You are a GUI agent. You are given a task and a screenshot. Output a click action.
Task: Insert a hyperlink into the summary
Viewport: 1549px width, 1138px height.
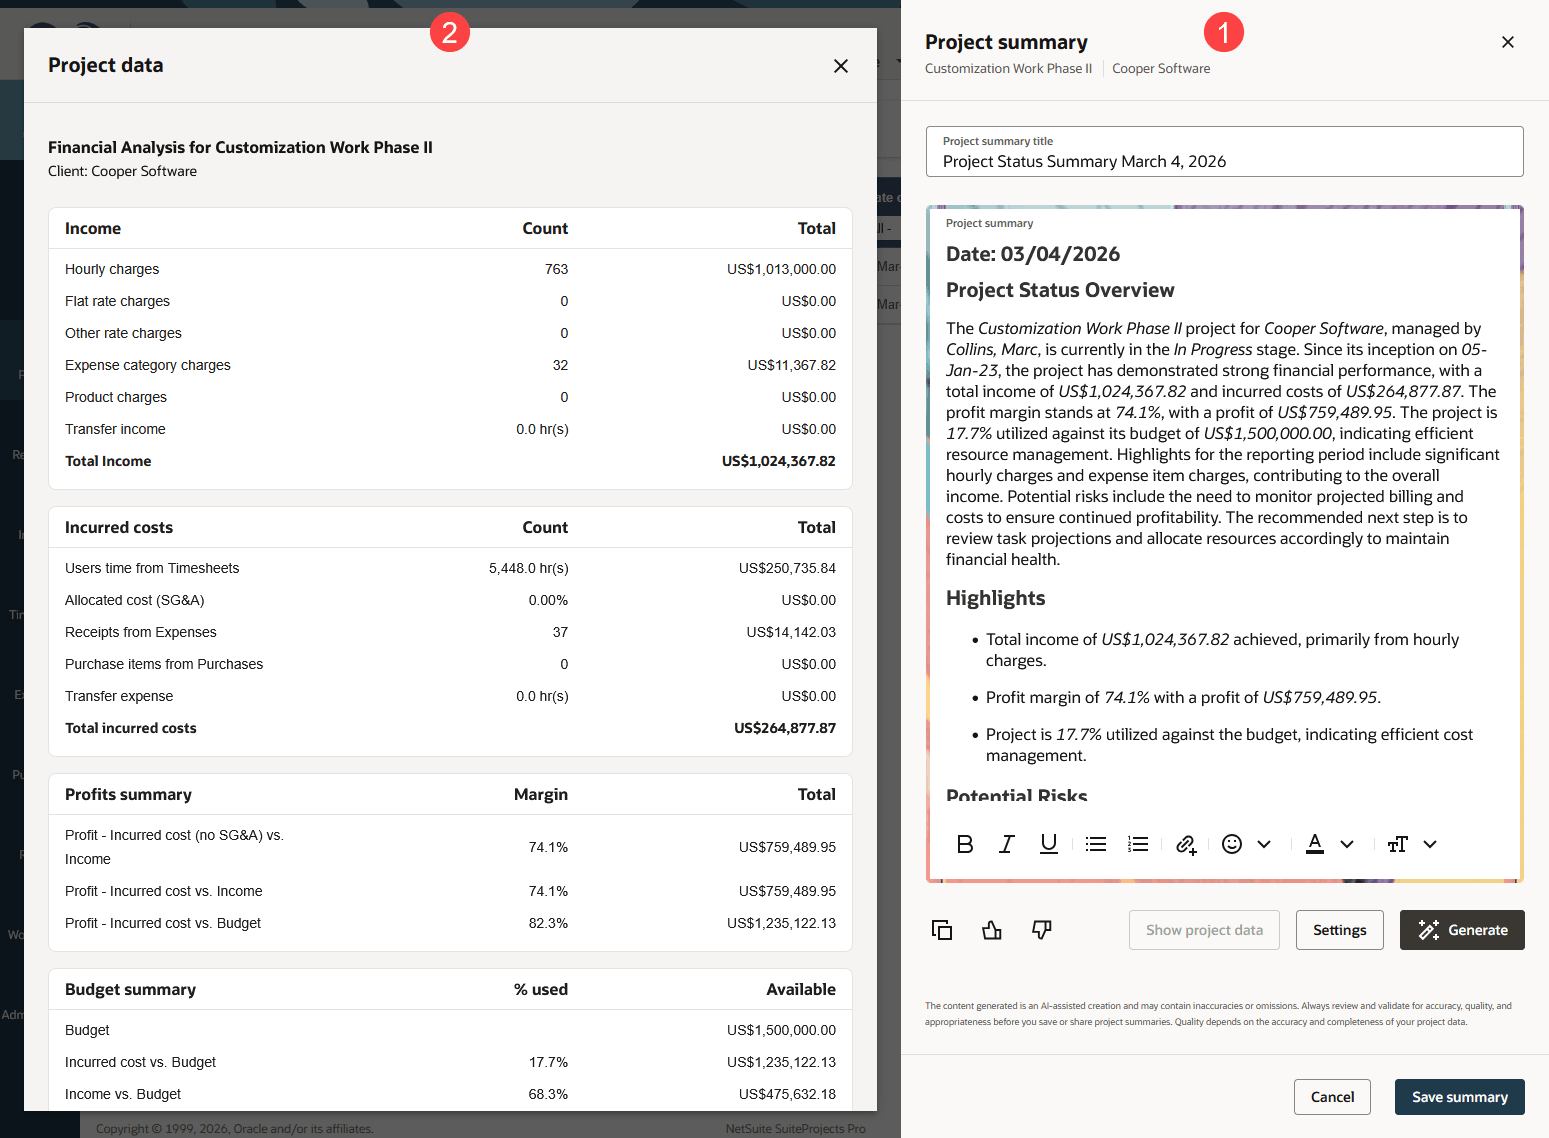pos(1186,845)
